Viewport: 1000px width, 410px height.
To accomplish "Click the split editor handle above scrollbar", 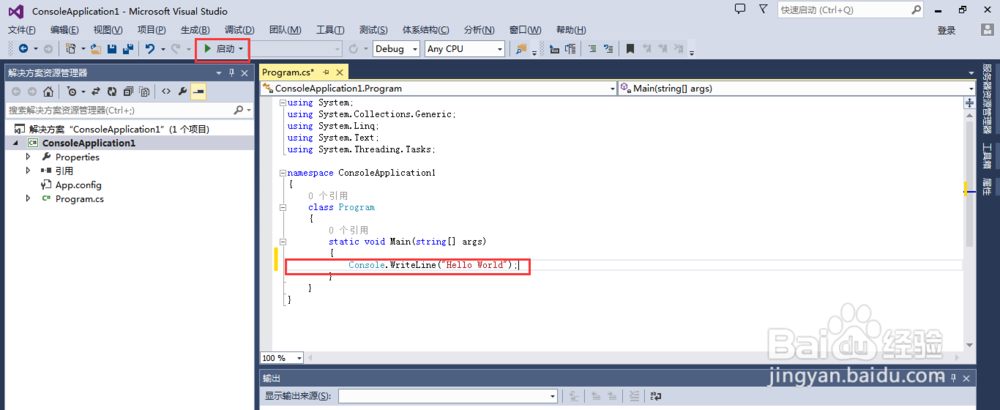I will [x=970, y=103].
